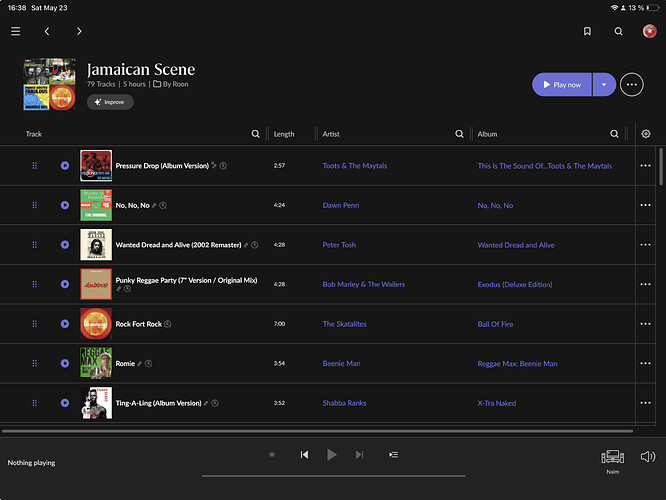Open the By Roon folder label
666x500 pixels.
pos(171,84)
